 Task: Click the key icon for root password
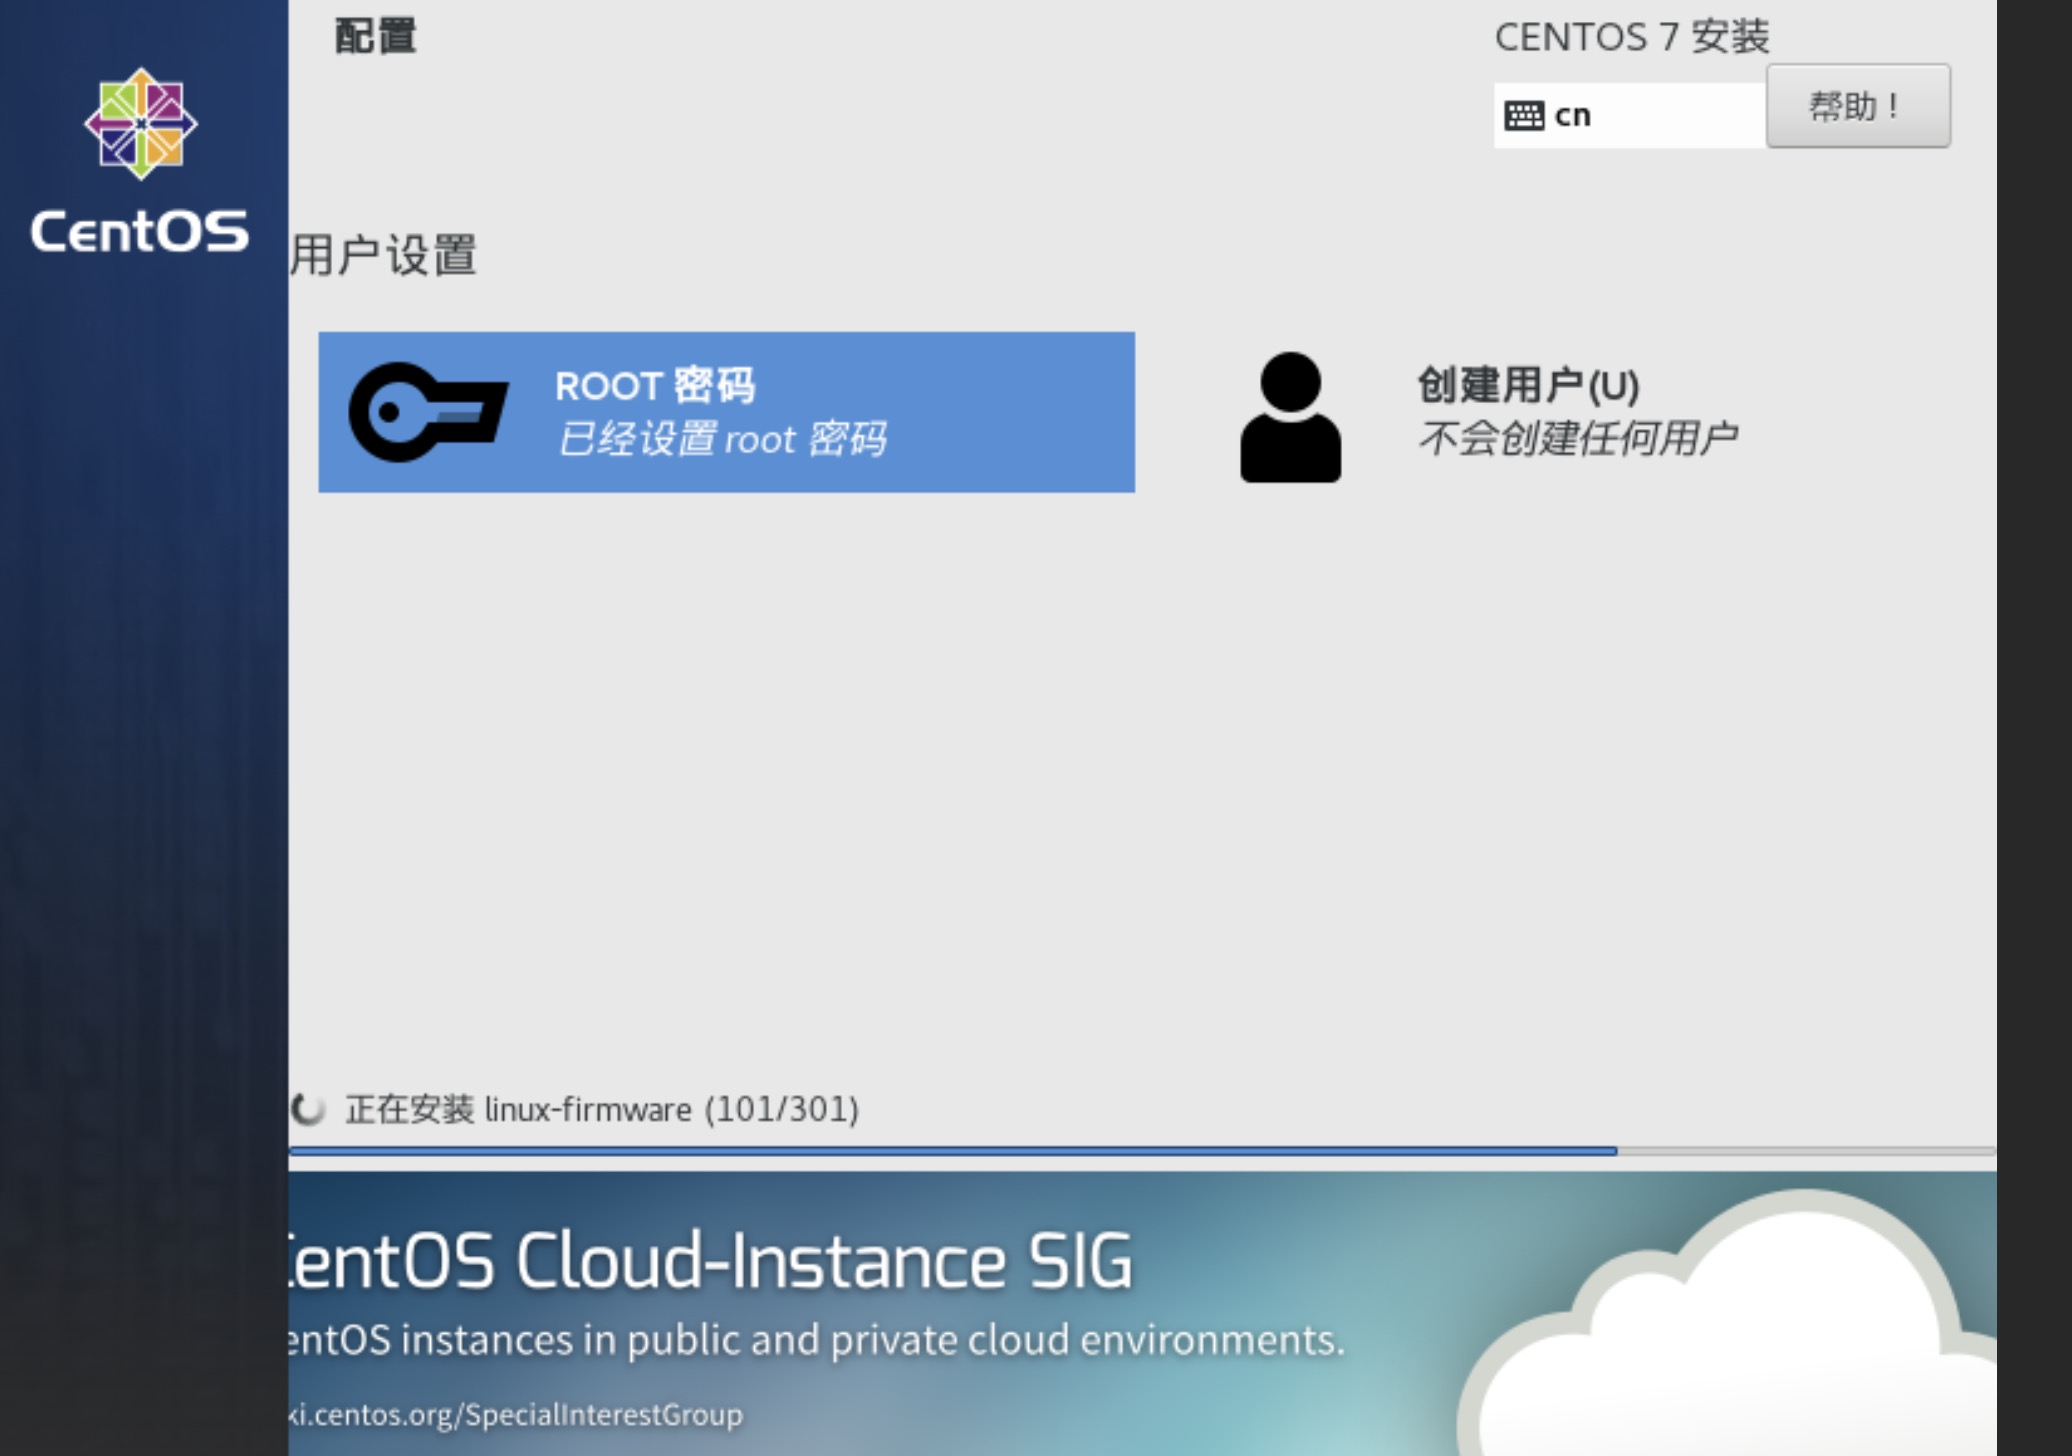point(428,412)
